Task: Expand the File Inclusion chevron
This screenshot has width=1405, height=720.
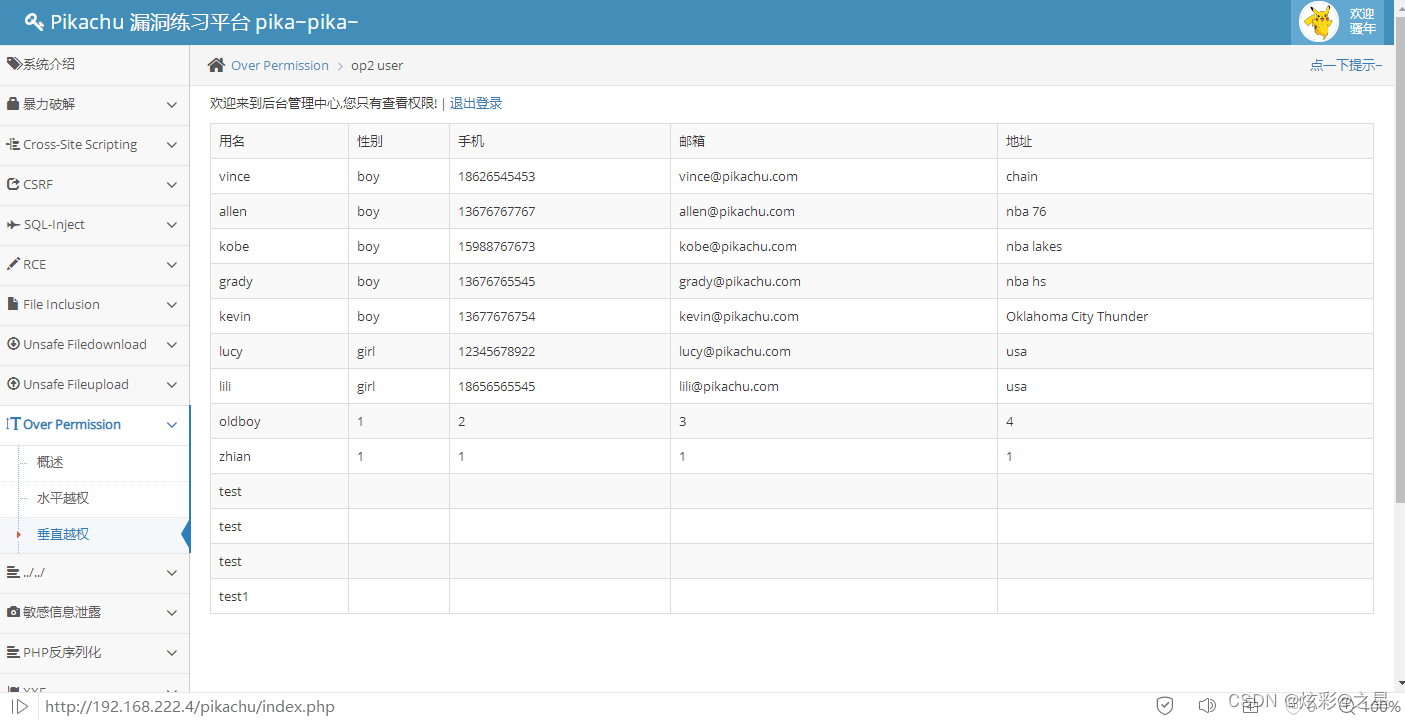Action: 172,304
